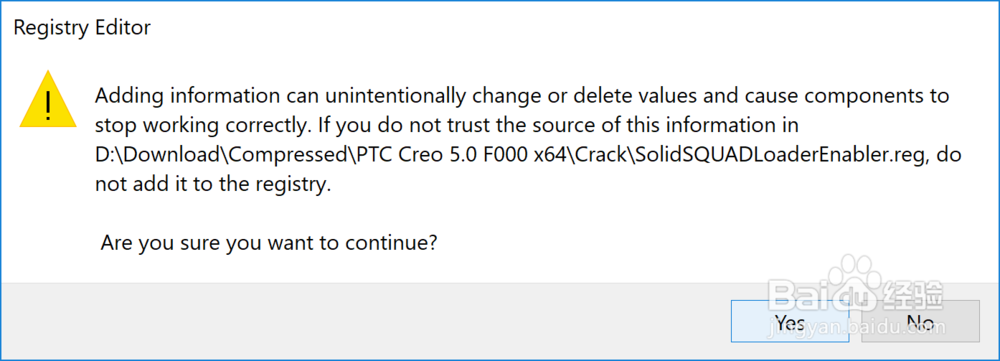The width and height of the screenshot is (1000, 361).
Task: Click the Registry Editor title text
Action: point(82,28)
